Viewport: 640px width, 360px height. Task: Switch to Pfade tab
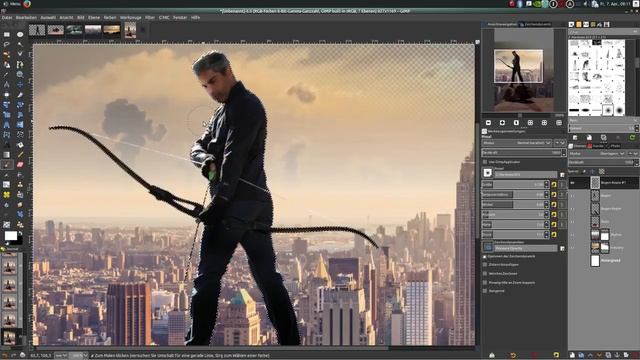tap(613, 146)
